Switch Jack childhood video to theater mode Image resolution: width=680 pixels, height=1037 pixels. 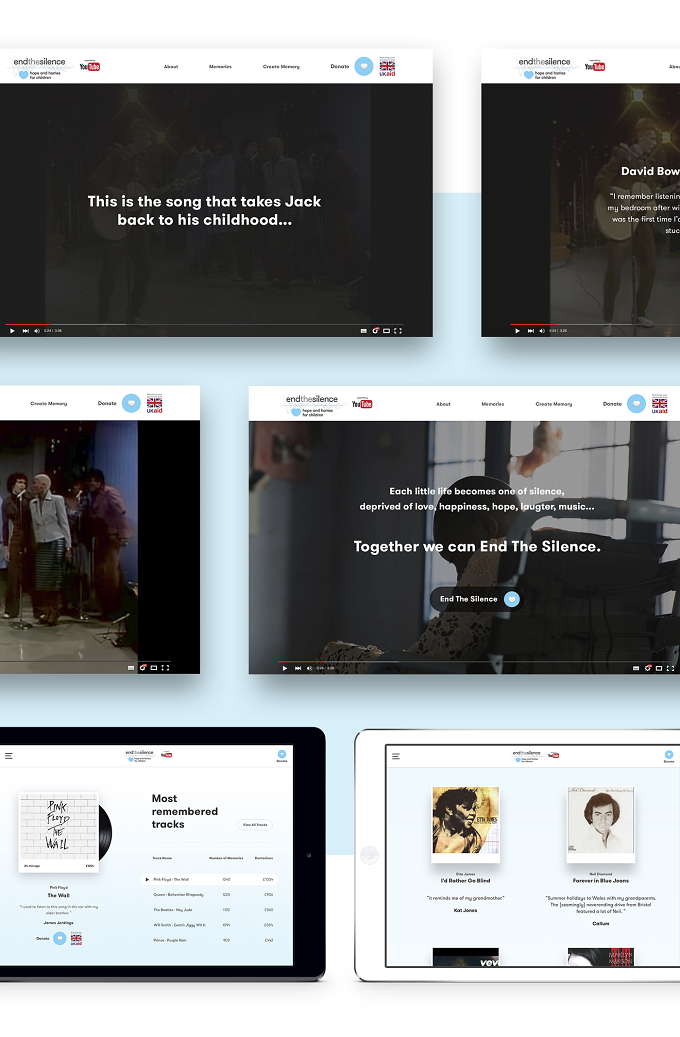[x=386, y=331]
